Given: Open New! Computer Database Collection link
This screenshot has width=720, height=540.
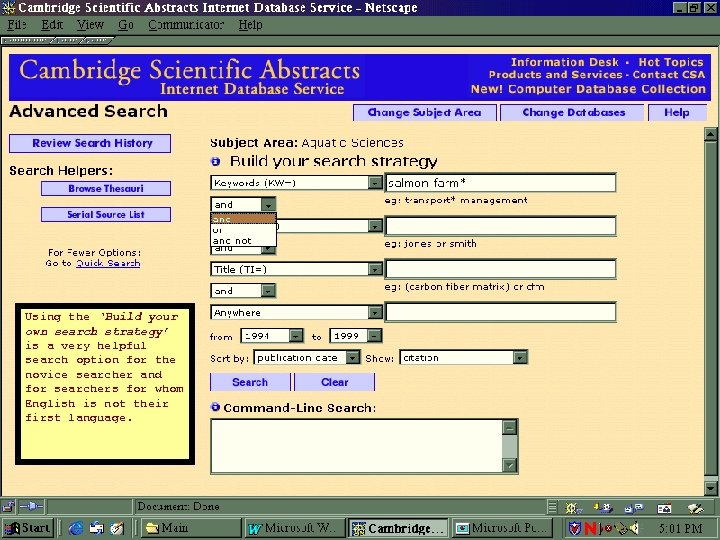Looking at the screenshot, I should coord(588,89).
